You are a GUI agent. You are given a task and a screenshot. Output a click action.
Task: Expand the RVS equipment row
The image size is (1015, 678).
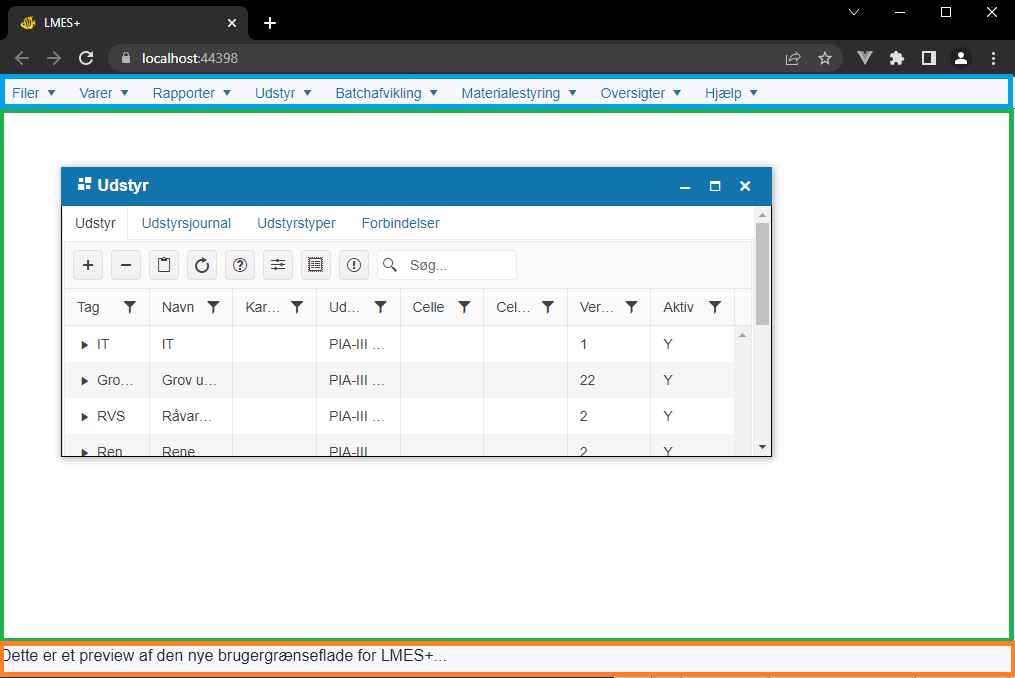pos(84,416)
